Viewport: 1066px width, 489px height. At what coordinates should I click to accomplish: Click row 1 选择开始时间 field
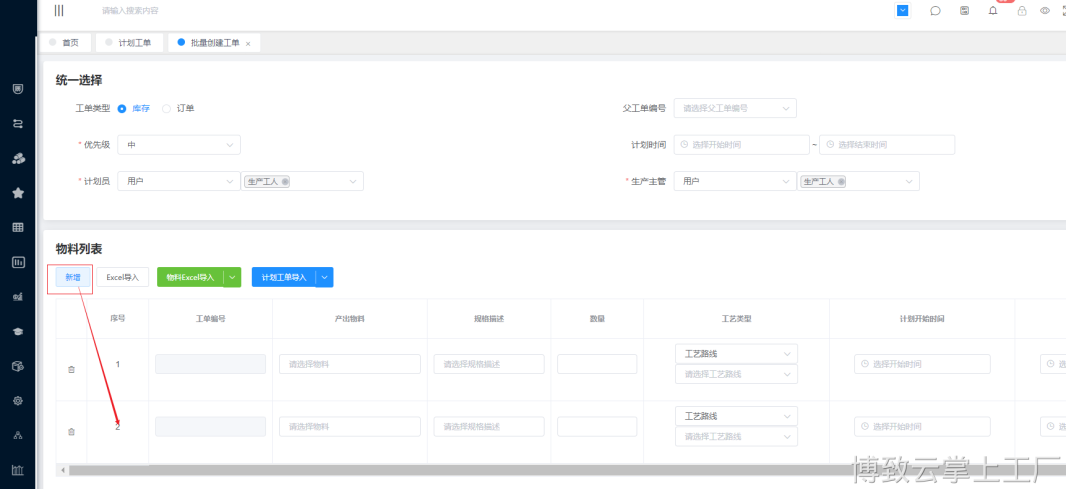coord(923,365)
